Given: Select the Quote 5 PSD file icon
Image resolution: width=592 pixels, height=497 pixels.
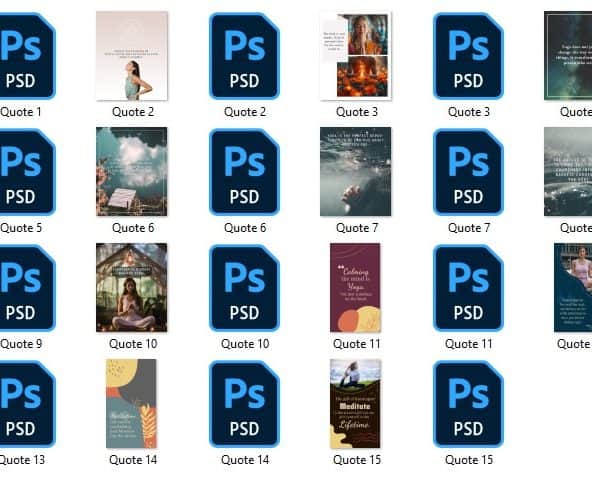Looking at the screenshot, I should coord(27,172).
